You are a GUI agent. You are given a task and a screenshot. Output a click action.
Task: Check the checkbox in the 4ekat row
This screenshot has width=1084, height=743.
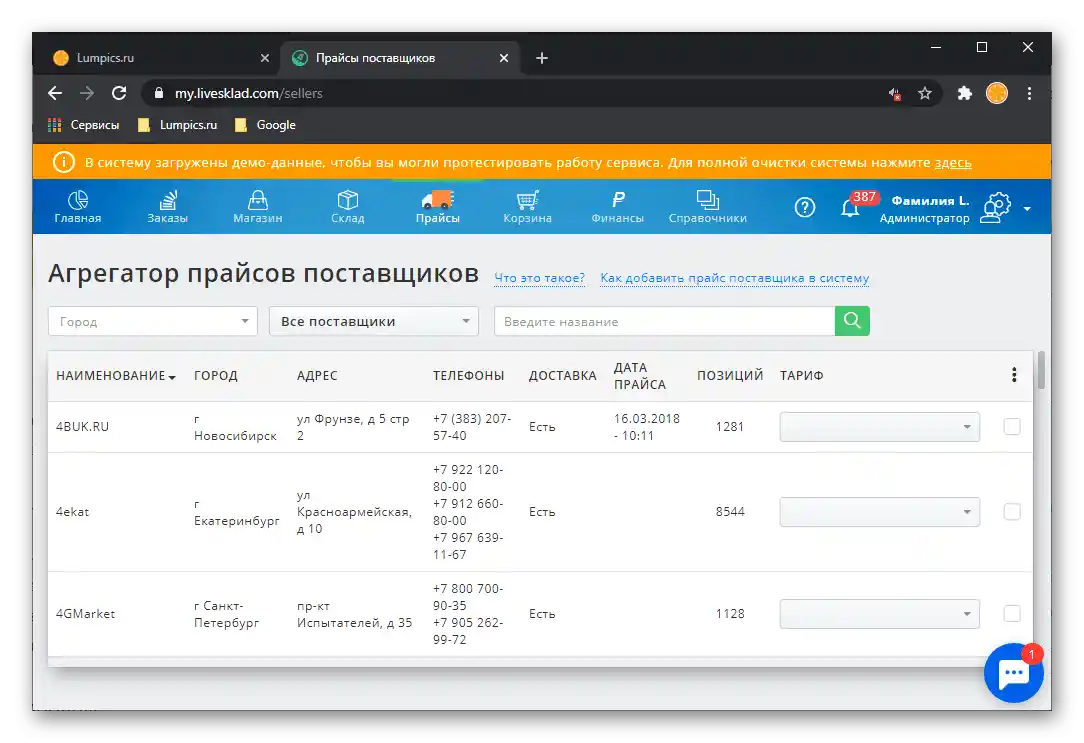click(x=1011, y=511)
